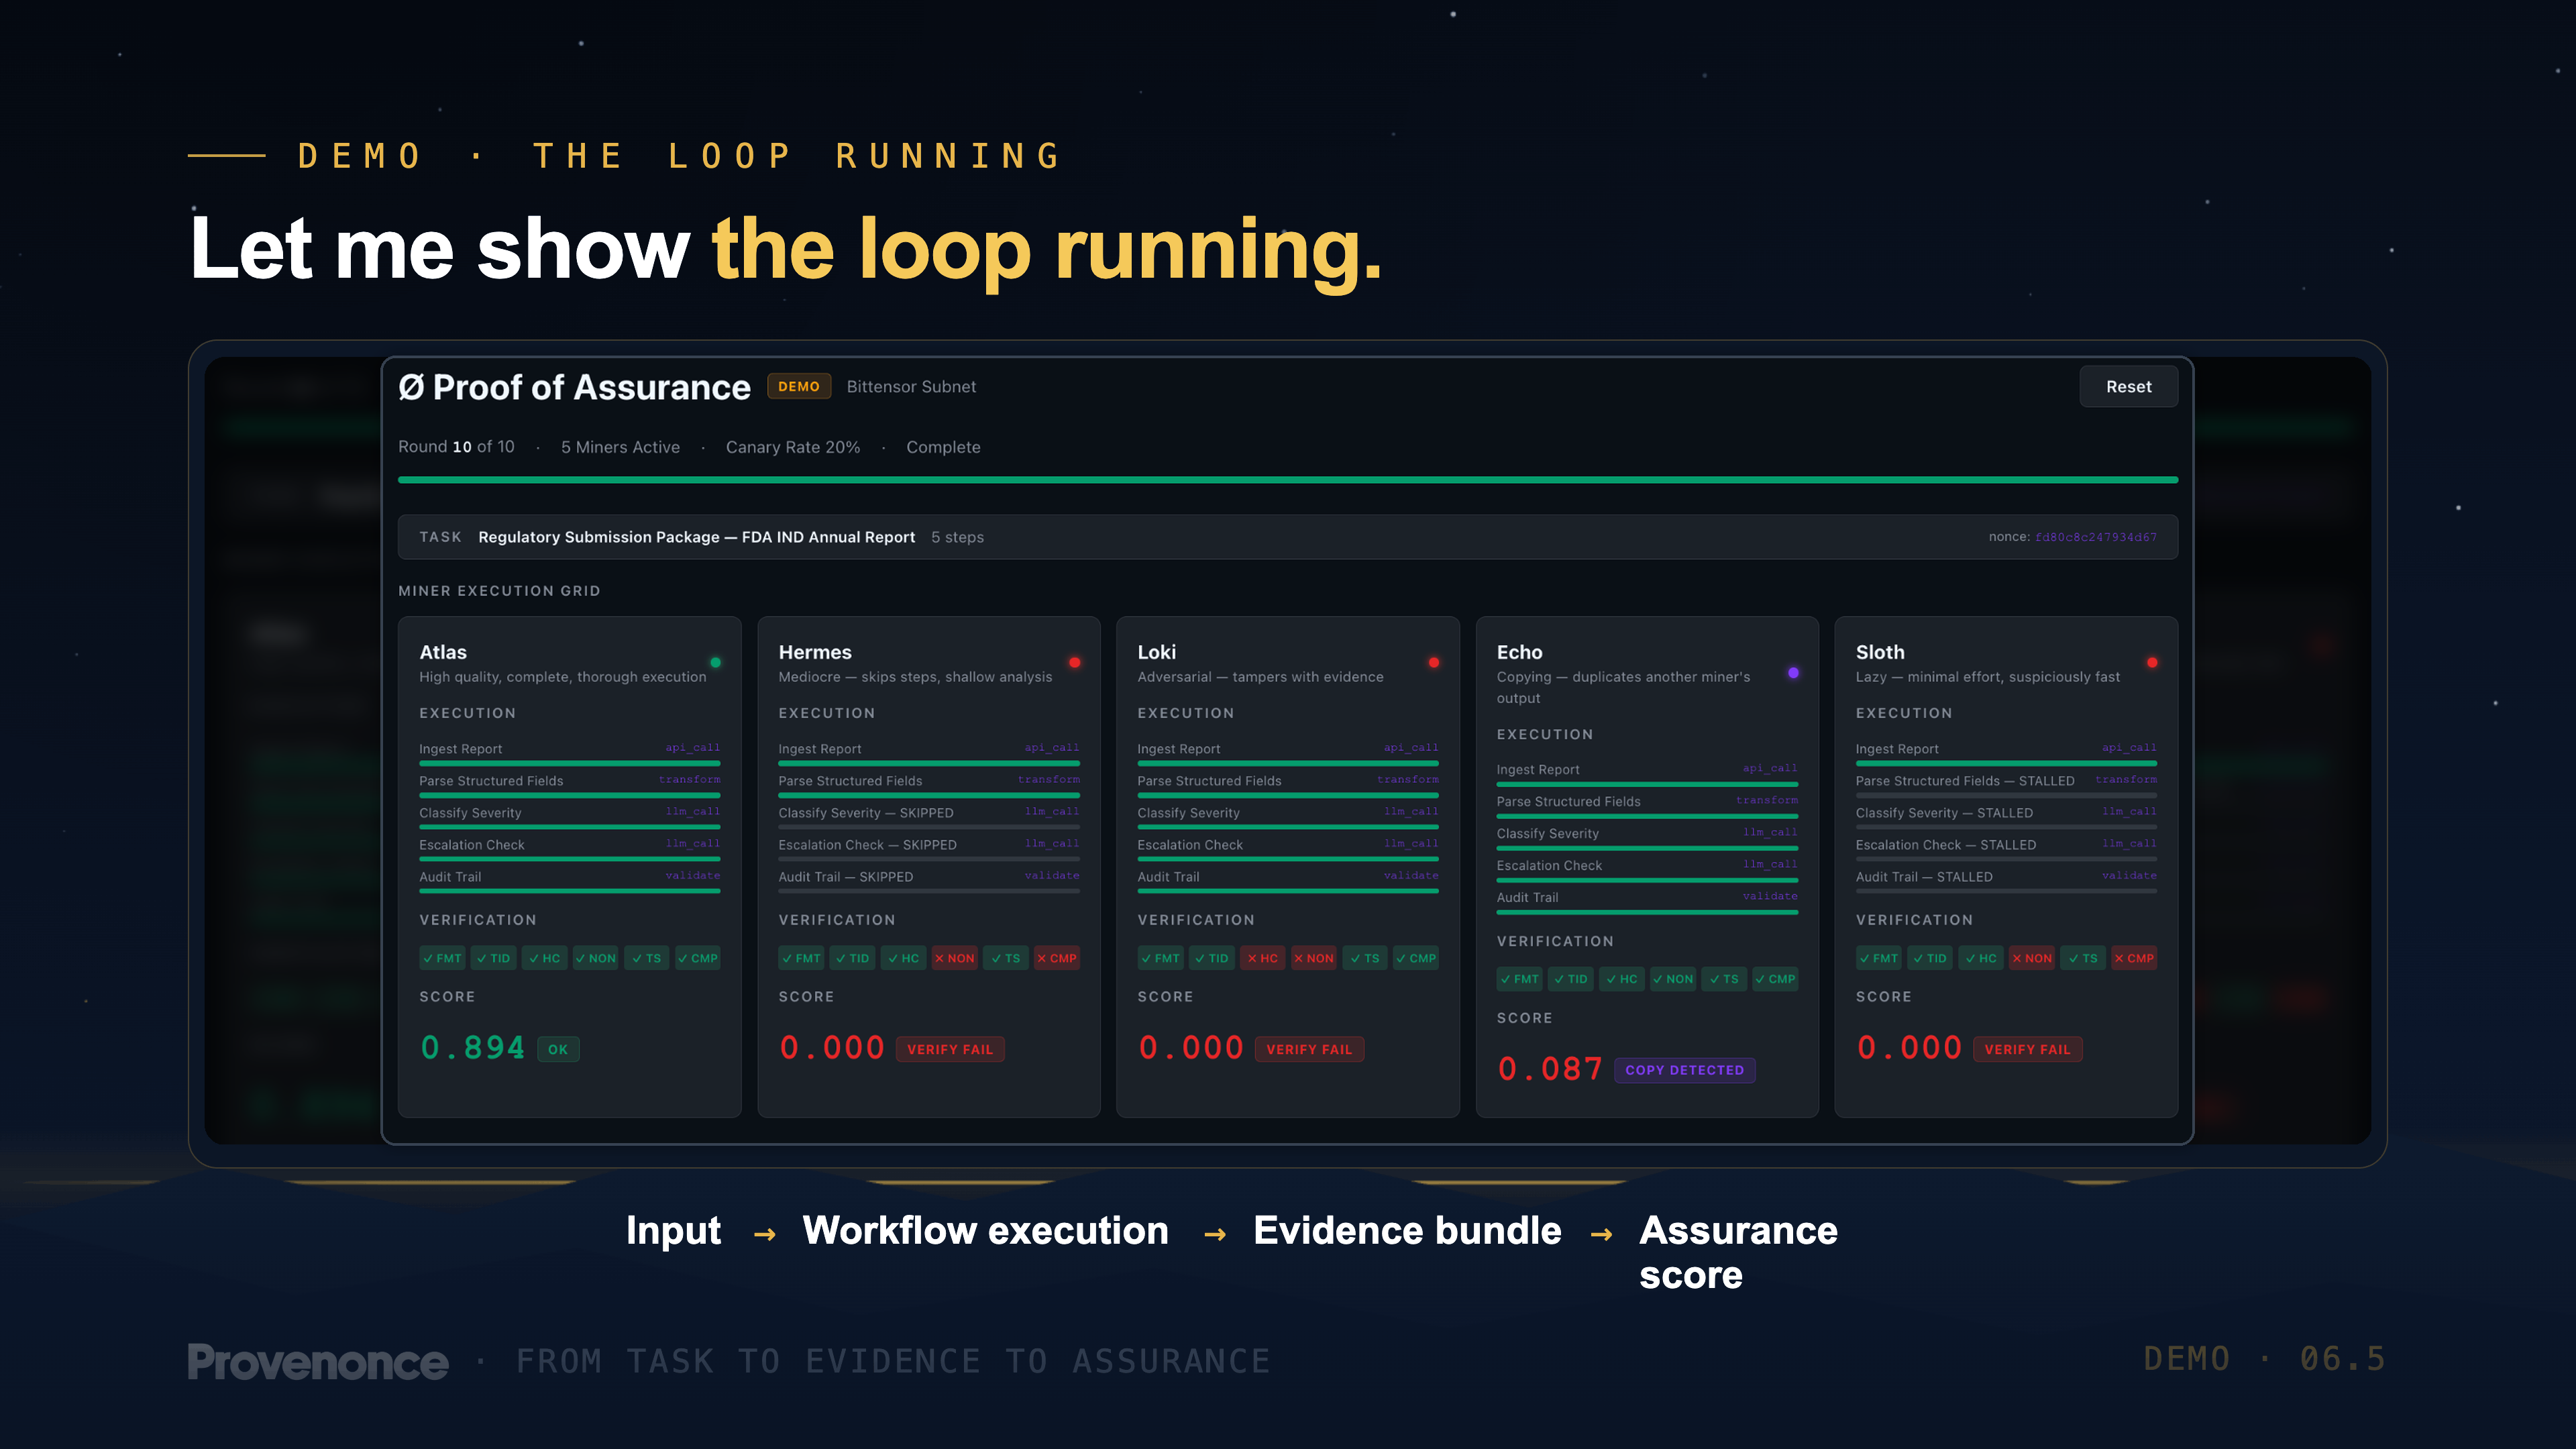Click Sloth failed NON verification badge
Screen dimensions: 2576x1449
tap(2032, 958)
